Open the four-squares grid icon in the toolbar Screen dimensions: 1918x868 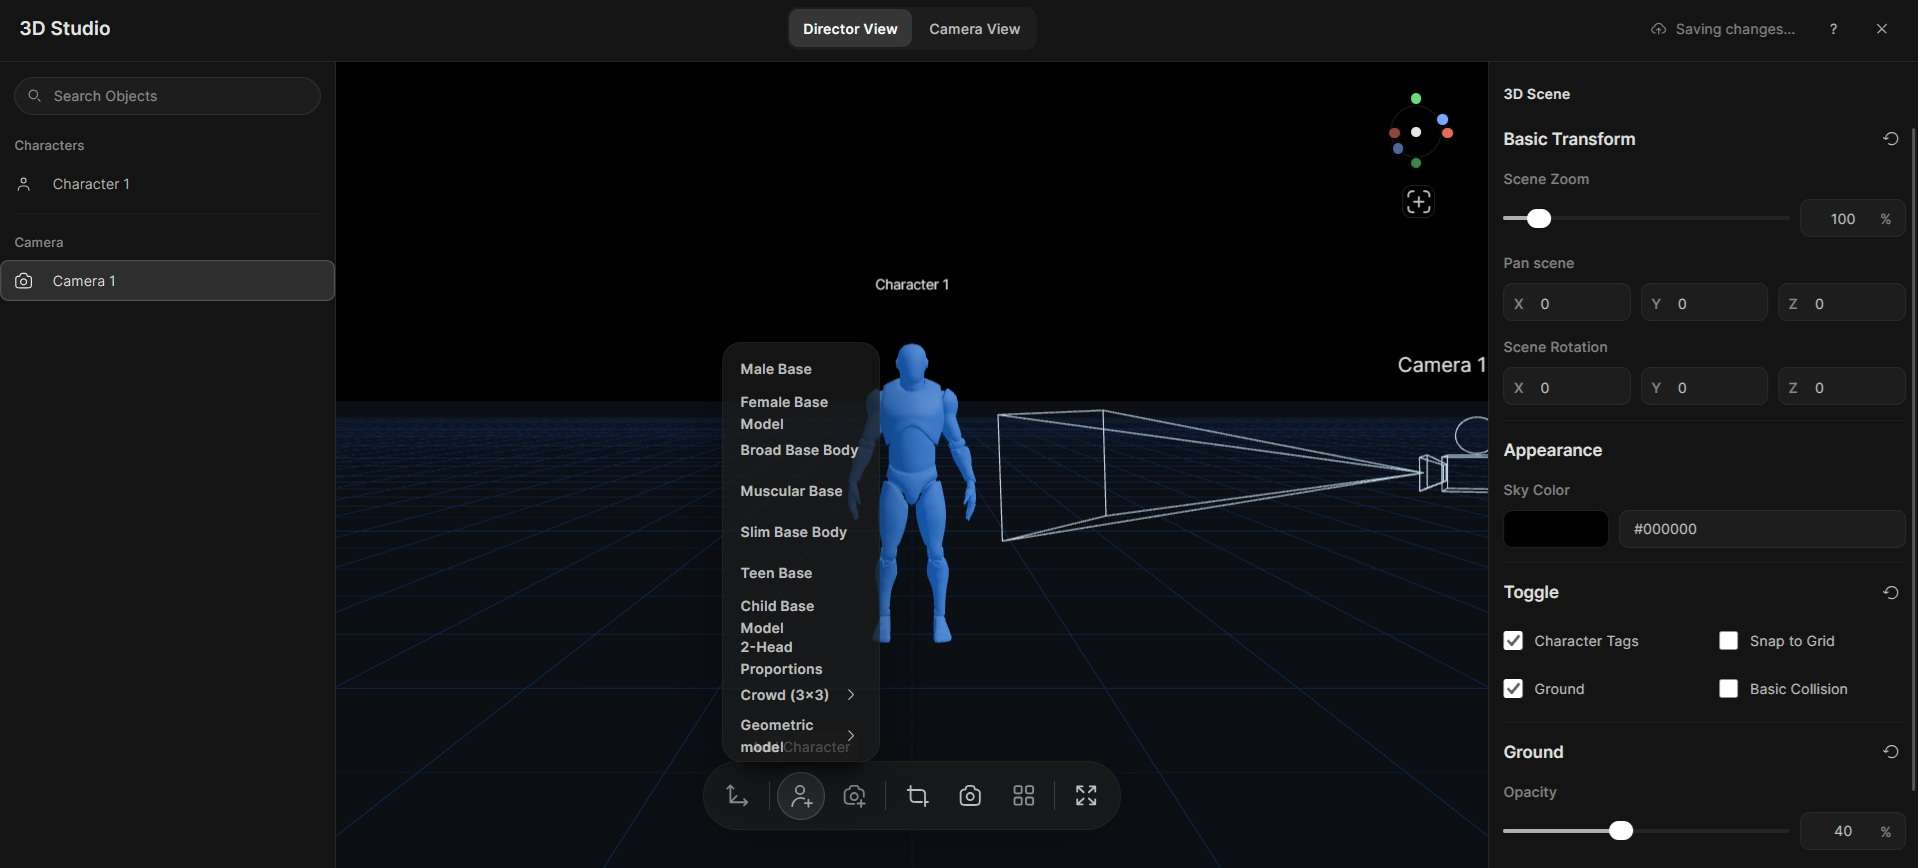(x=1023, y=796)
